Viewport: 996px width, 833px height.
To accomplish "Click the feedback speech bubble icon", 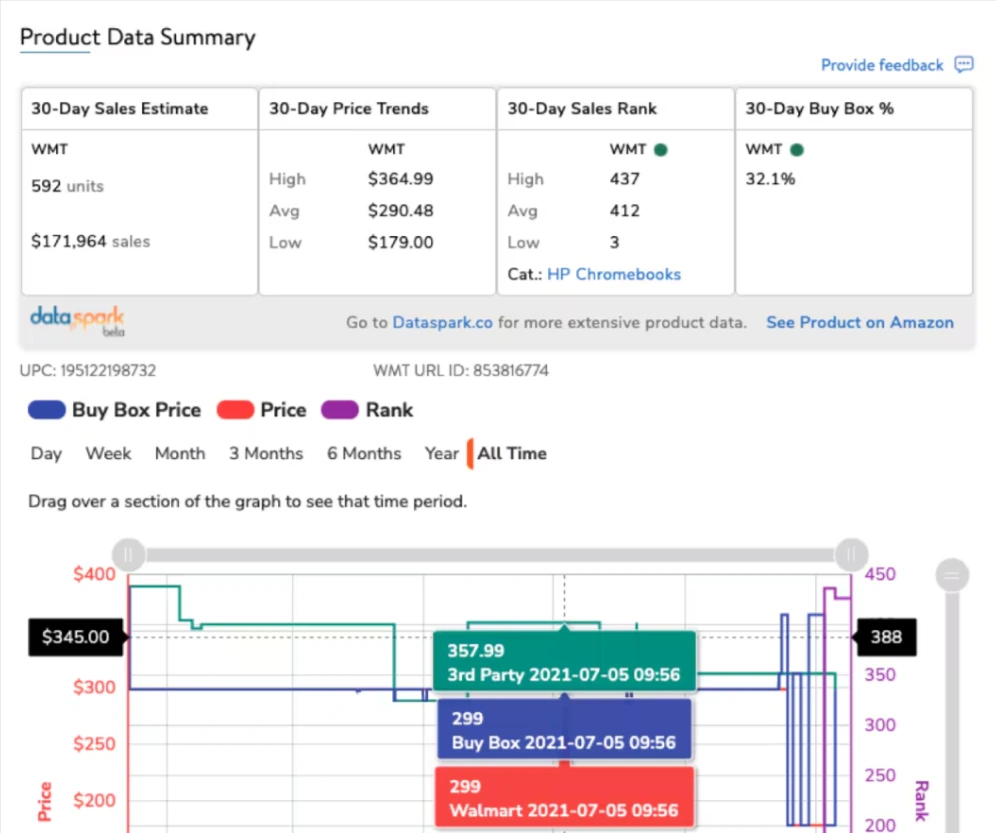I will 964,64.
